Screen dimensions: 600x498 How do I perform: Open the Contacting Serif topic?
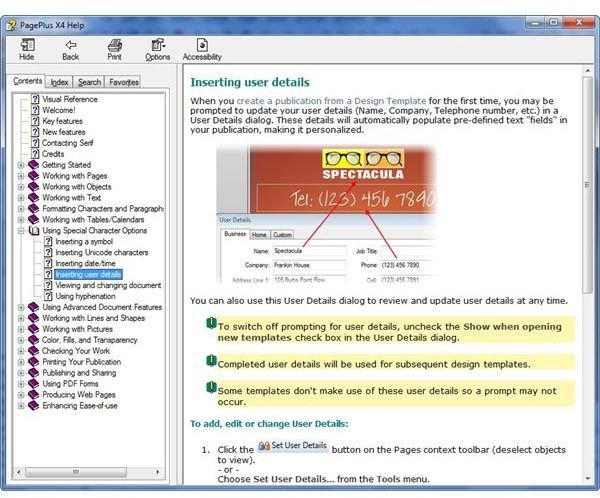(67, 143)
